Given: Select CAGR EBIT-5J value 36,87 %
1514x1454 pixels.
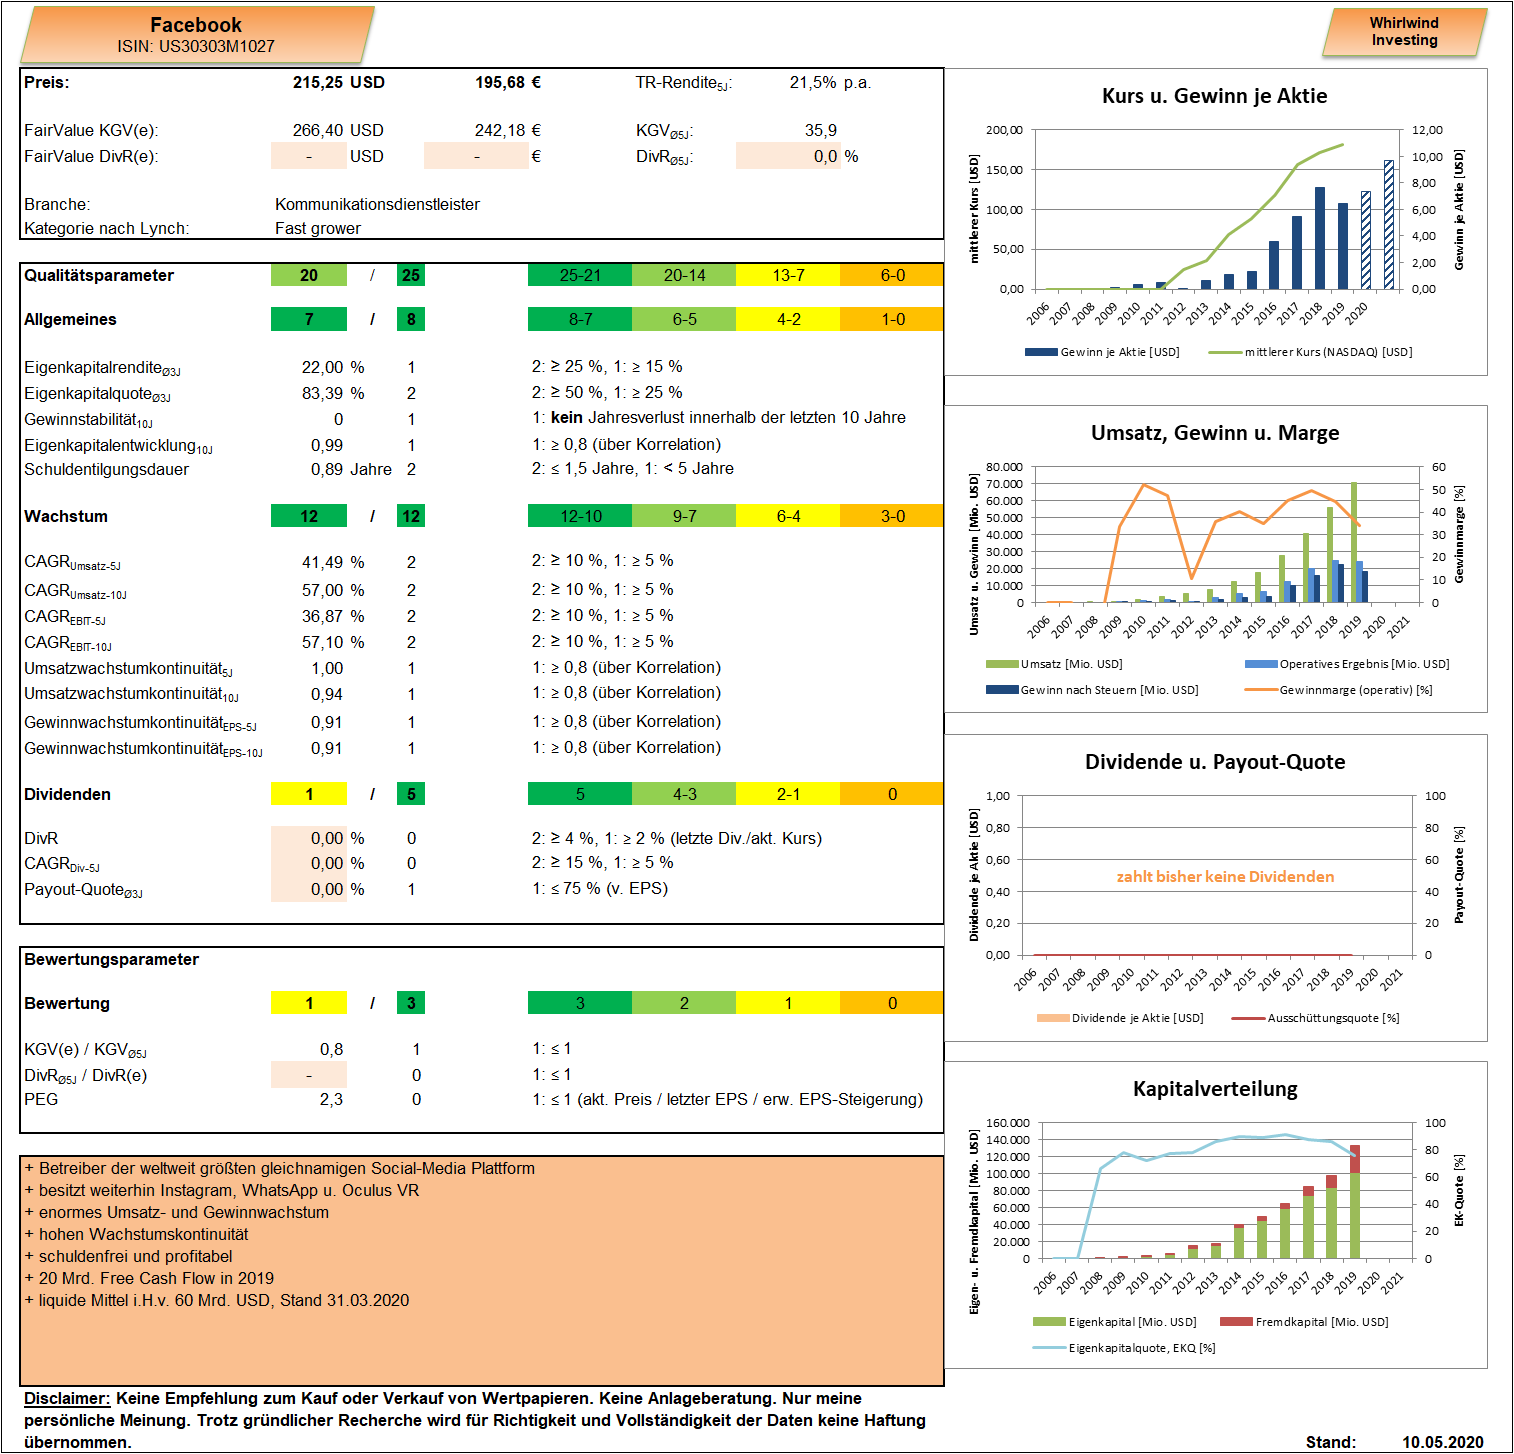Looking at the screenshot, I should (333, 617).
